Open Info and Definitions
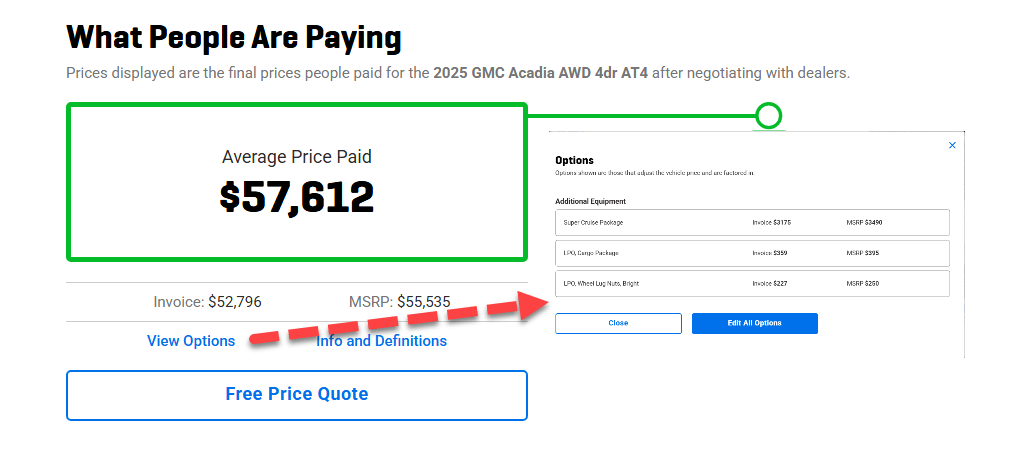This screenshot has height=456, width=1015. coord(381,341)
